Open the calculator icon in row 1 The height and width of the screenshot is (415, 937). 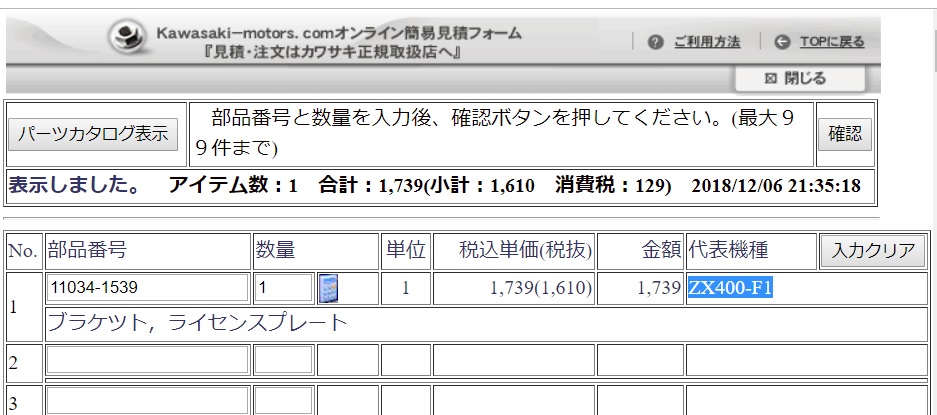[328, 288]
